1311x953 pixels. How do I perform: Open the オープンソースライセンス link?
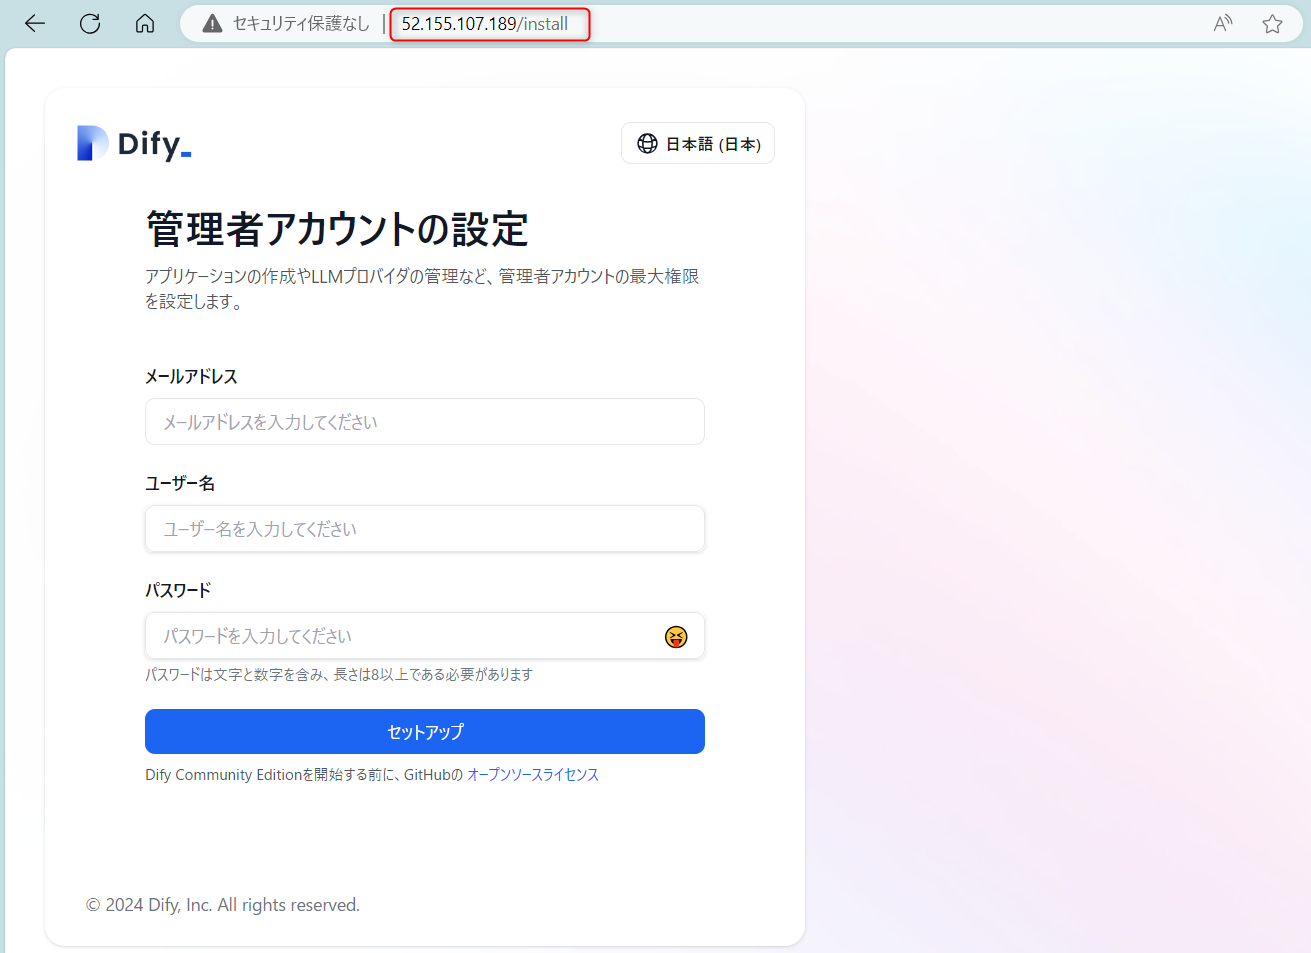point(532,774)
